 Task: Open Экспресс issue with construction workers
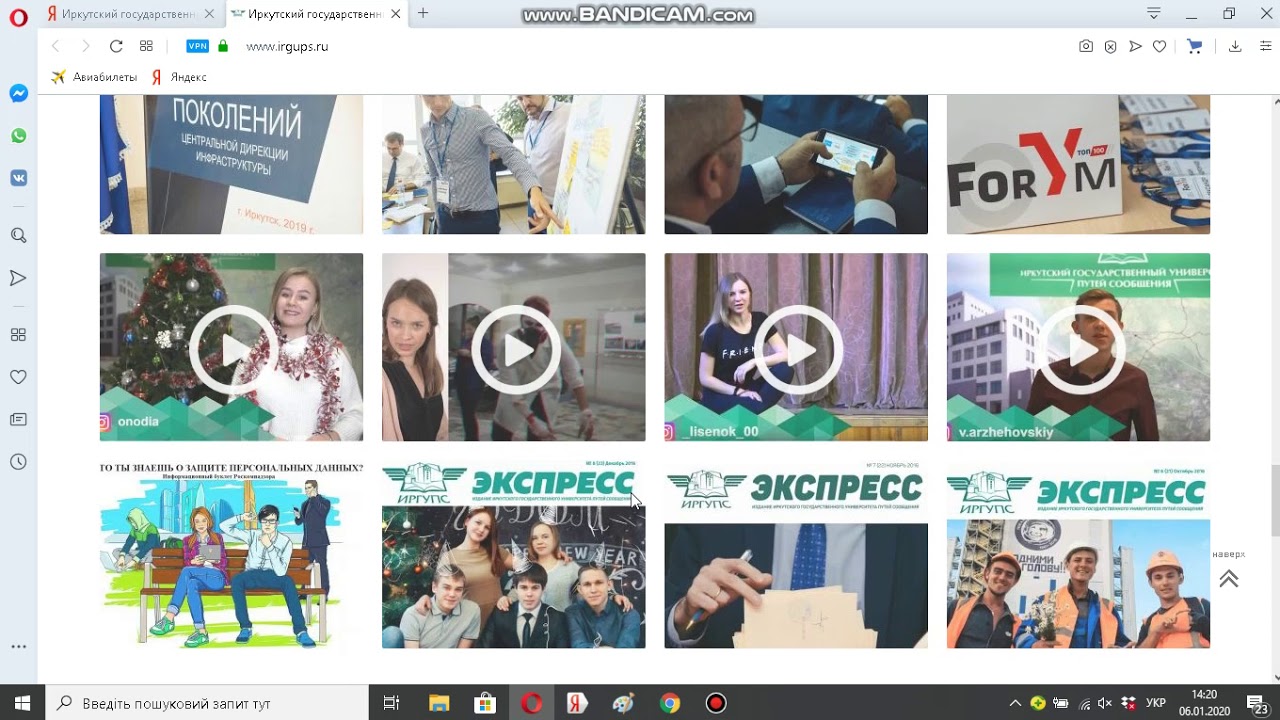click(x=1078, y=555)
